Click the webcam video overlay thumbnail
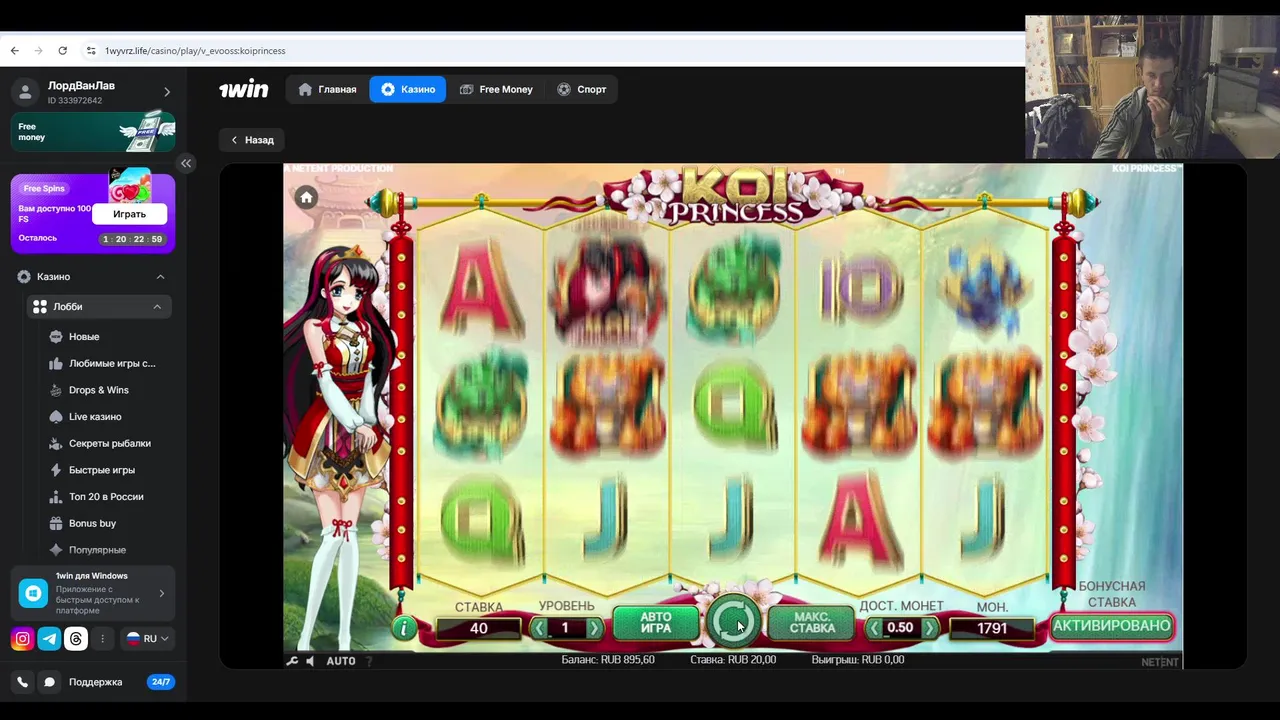This screenshot has width=1280, height=720. click(1152, 87)
